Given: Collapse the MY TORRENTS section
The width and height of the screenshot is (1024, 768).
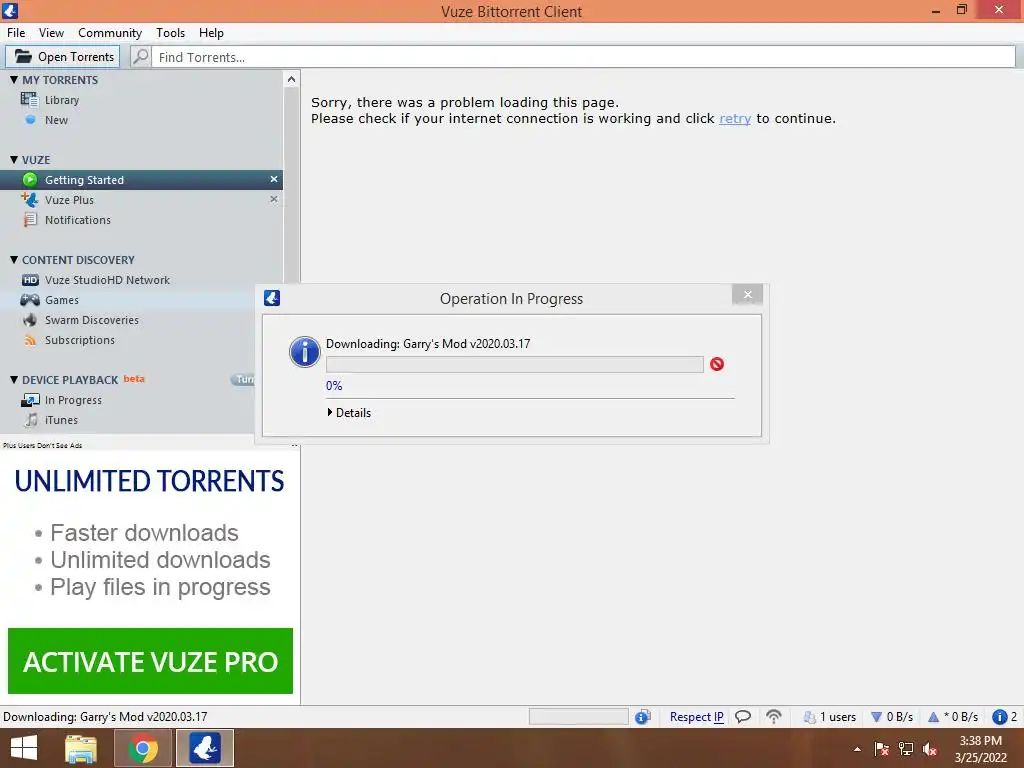Looking at the screenshot, I should [14, 80].
